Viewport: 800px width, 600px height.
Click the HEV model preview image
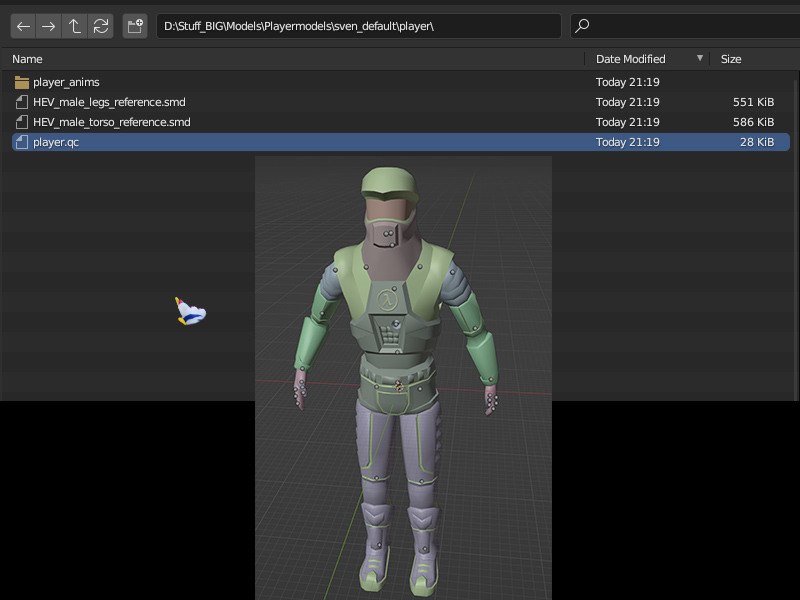pyautogui.click(x=403, y=378)
